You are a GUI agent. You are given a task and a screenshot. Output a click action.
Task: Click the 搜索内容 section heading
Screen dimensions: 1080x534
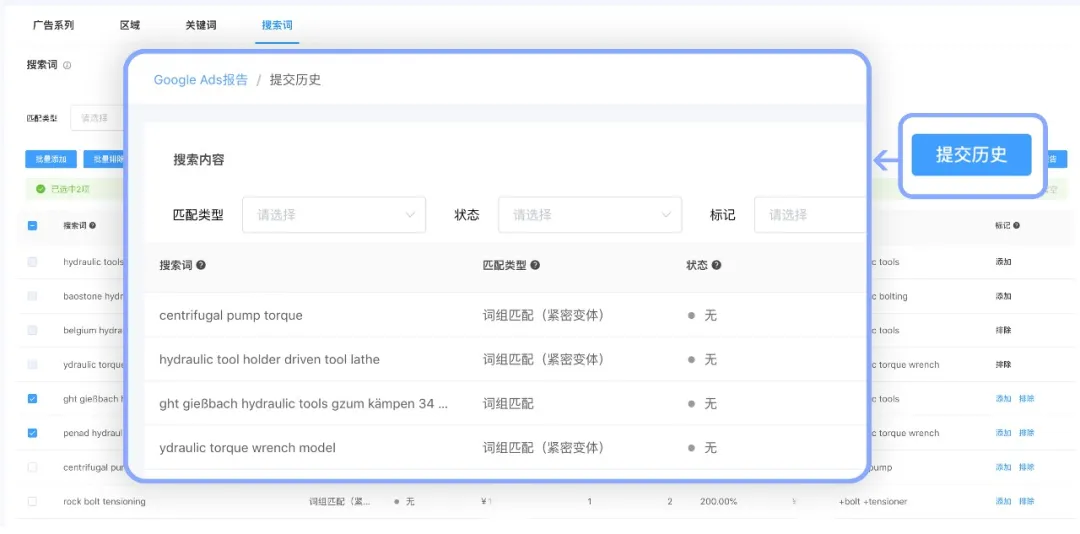coord(199,160)
